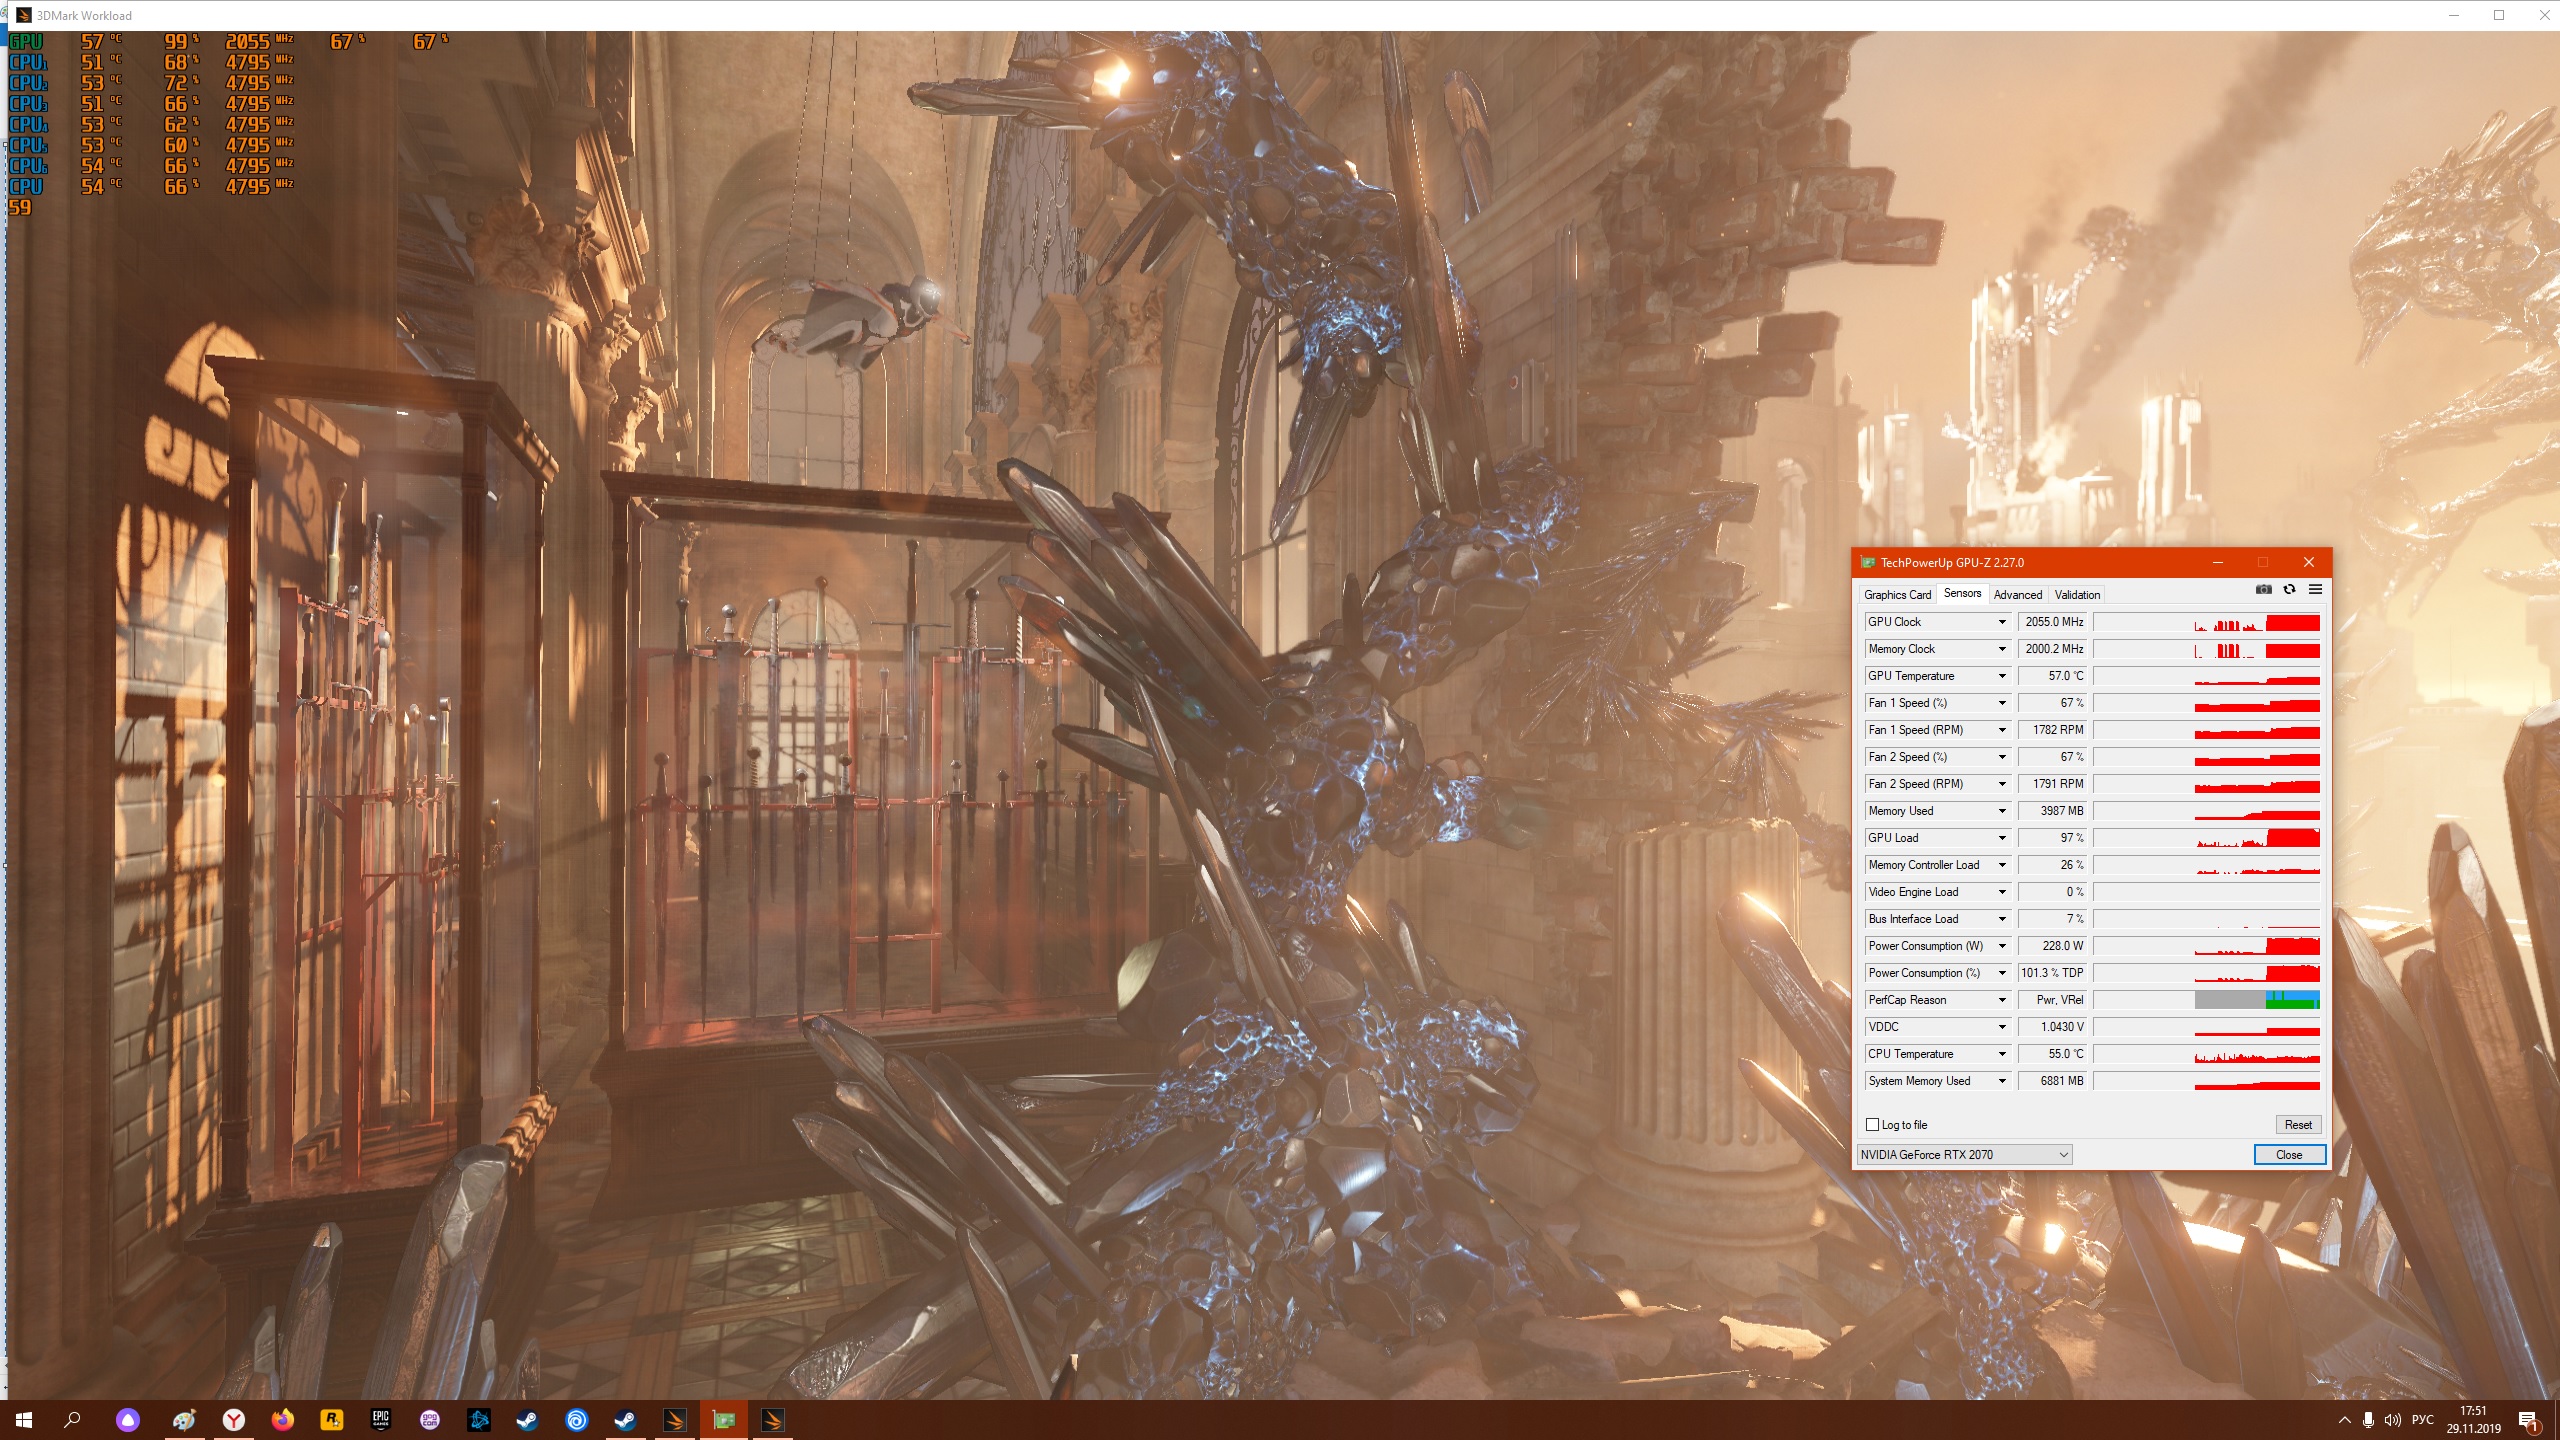Image resolution: width=2560 pixels, height=1440 pixels.
Task: Open Ubisoft Uplay from the taskbar
Action: coord(576,1420)
